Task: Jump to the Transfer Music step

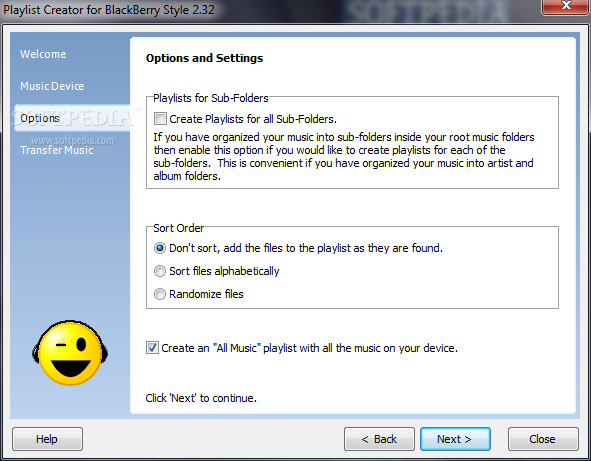Action: coord(57,150)
